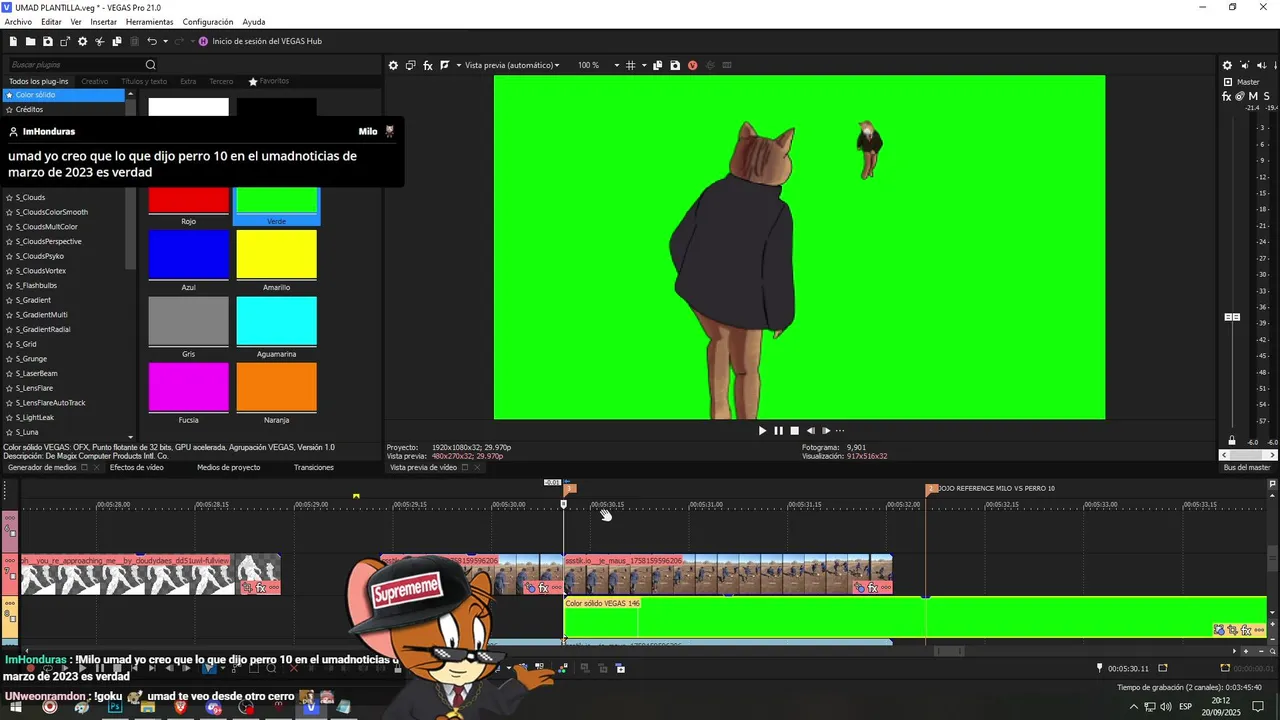1280x720 pixels.
Task: Open project properties gear in main toolbar
Action: click(83, 41)
